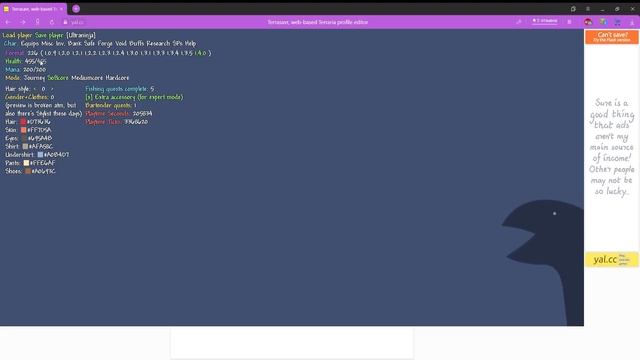Open the Research tab
Image resolution: width=640 pixels, height=360 pixels.
158,44
